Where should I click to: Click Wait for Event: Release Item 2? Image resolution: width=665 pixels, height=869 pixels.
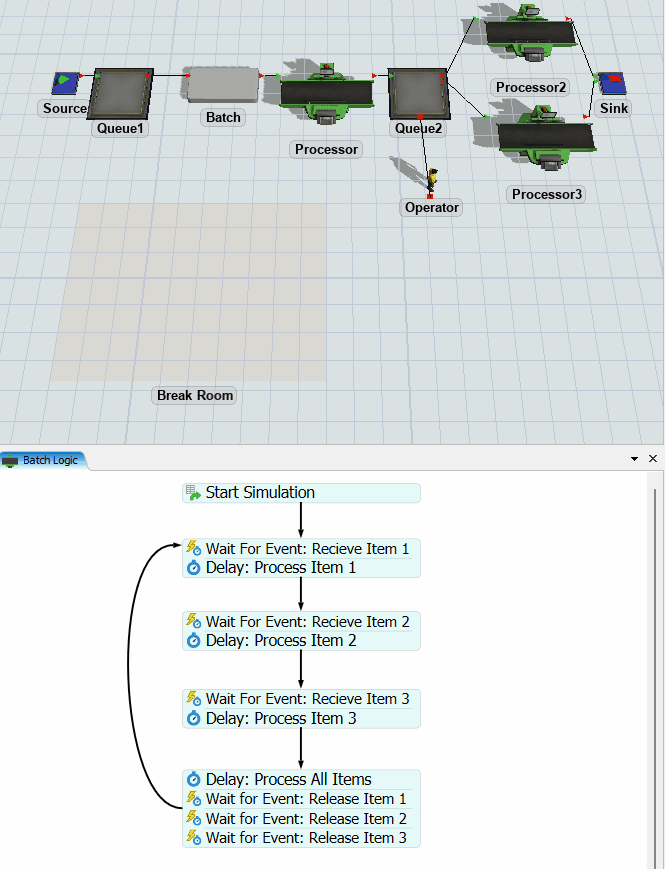click(x=301, y=818)
